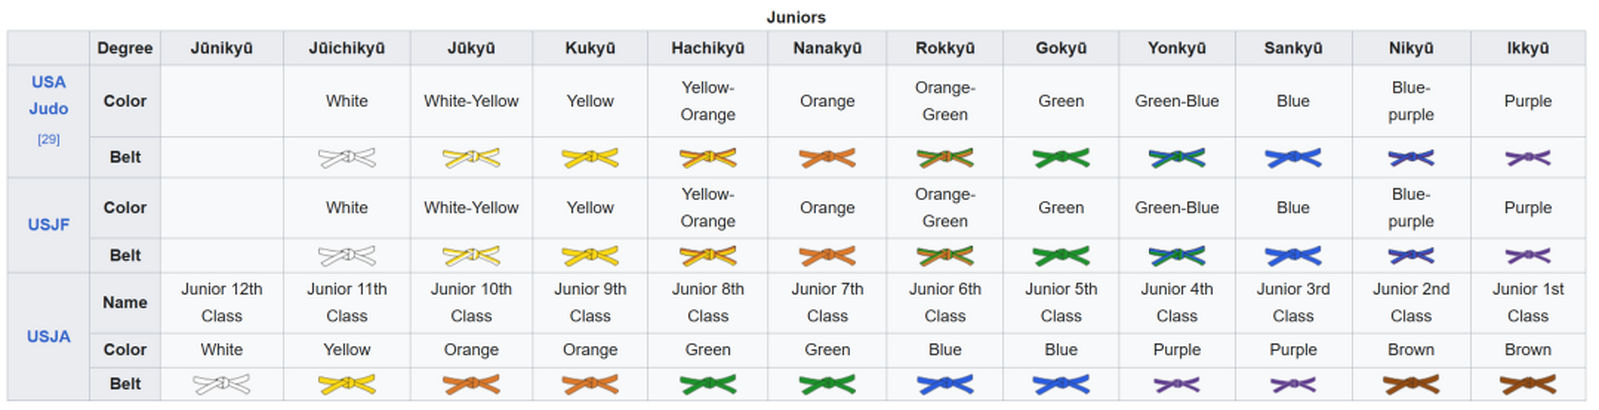This screenshot has height=410, width=1599.
Task: Open the USA Judo yellow-orange belt image
Action: click(707, 158)
